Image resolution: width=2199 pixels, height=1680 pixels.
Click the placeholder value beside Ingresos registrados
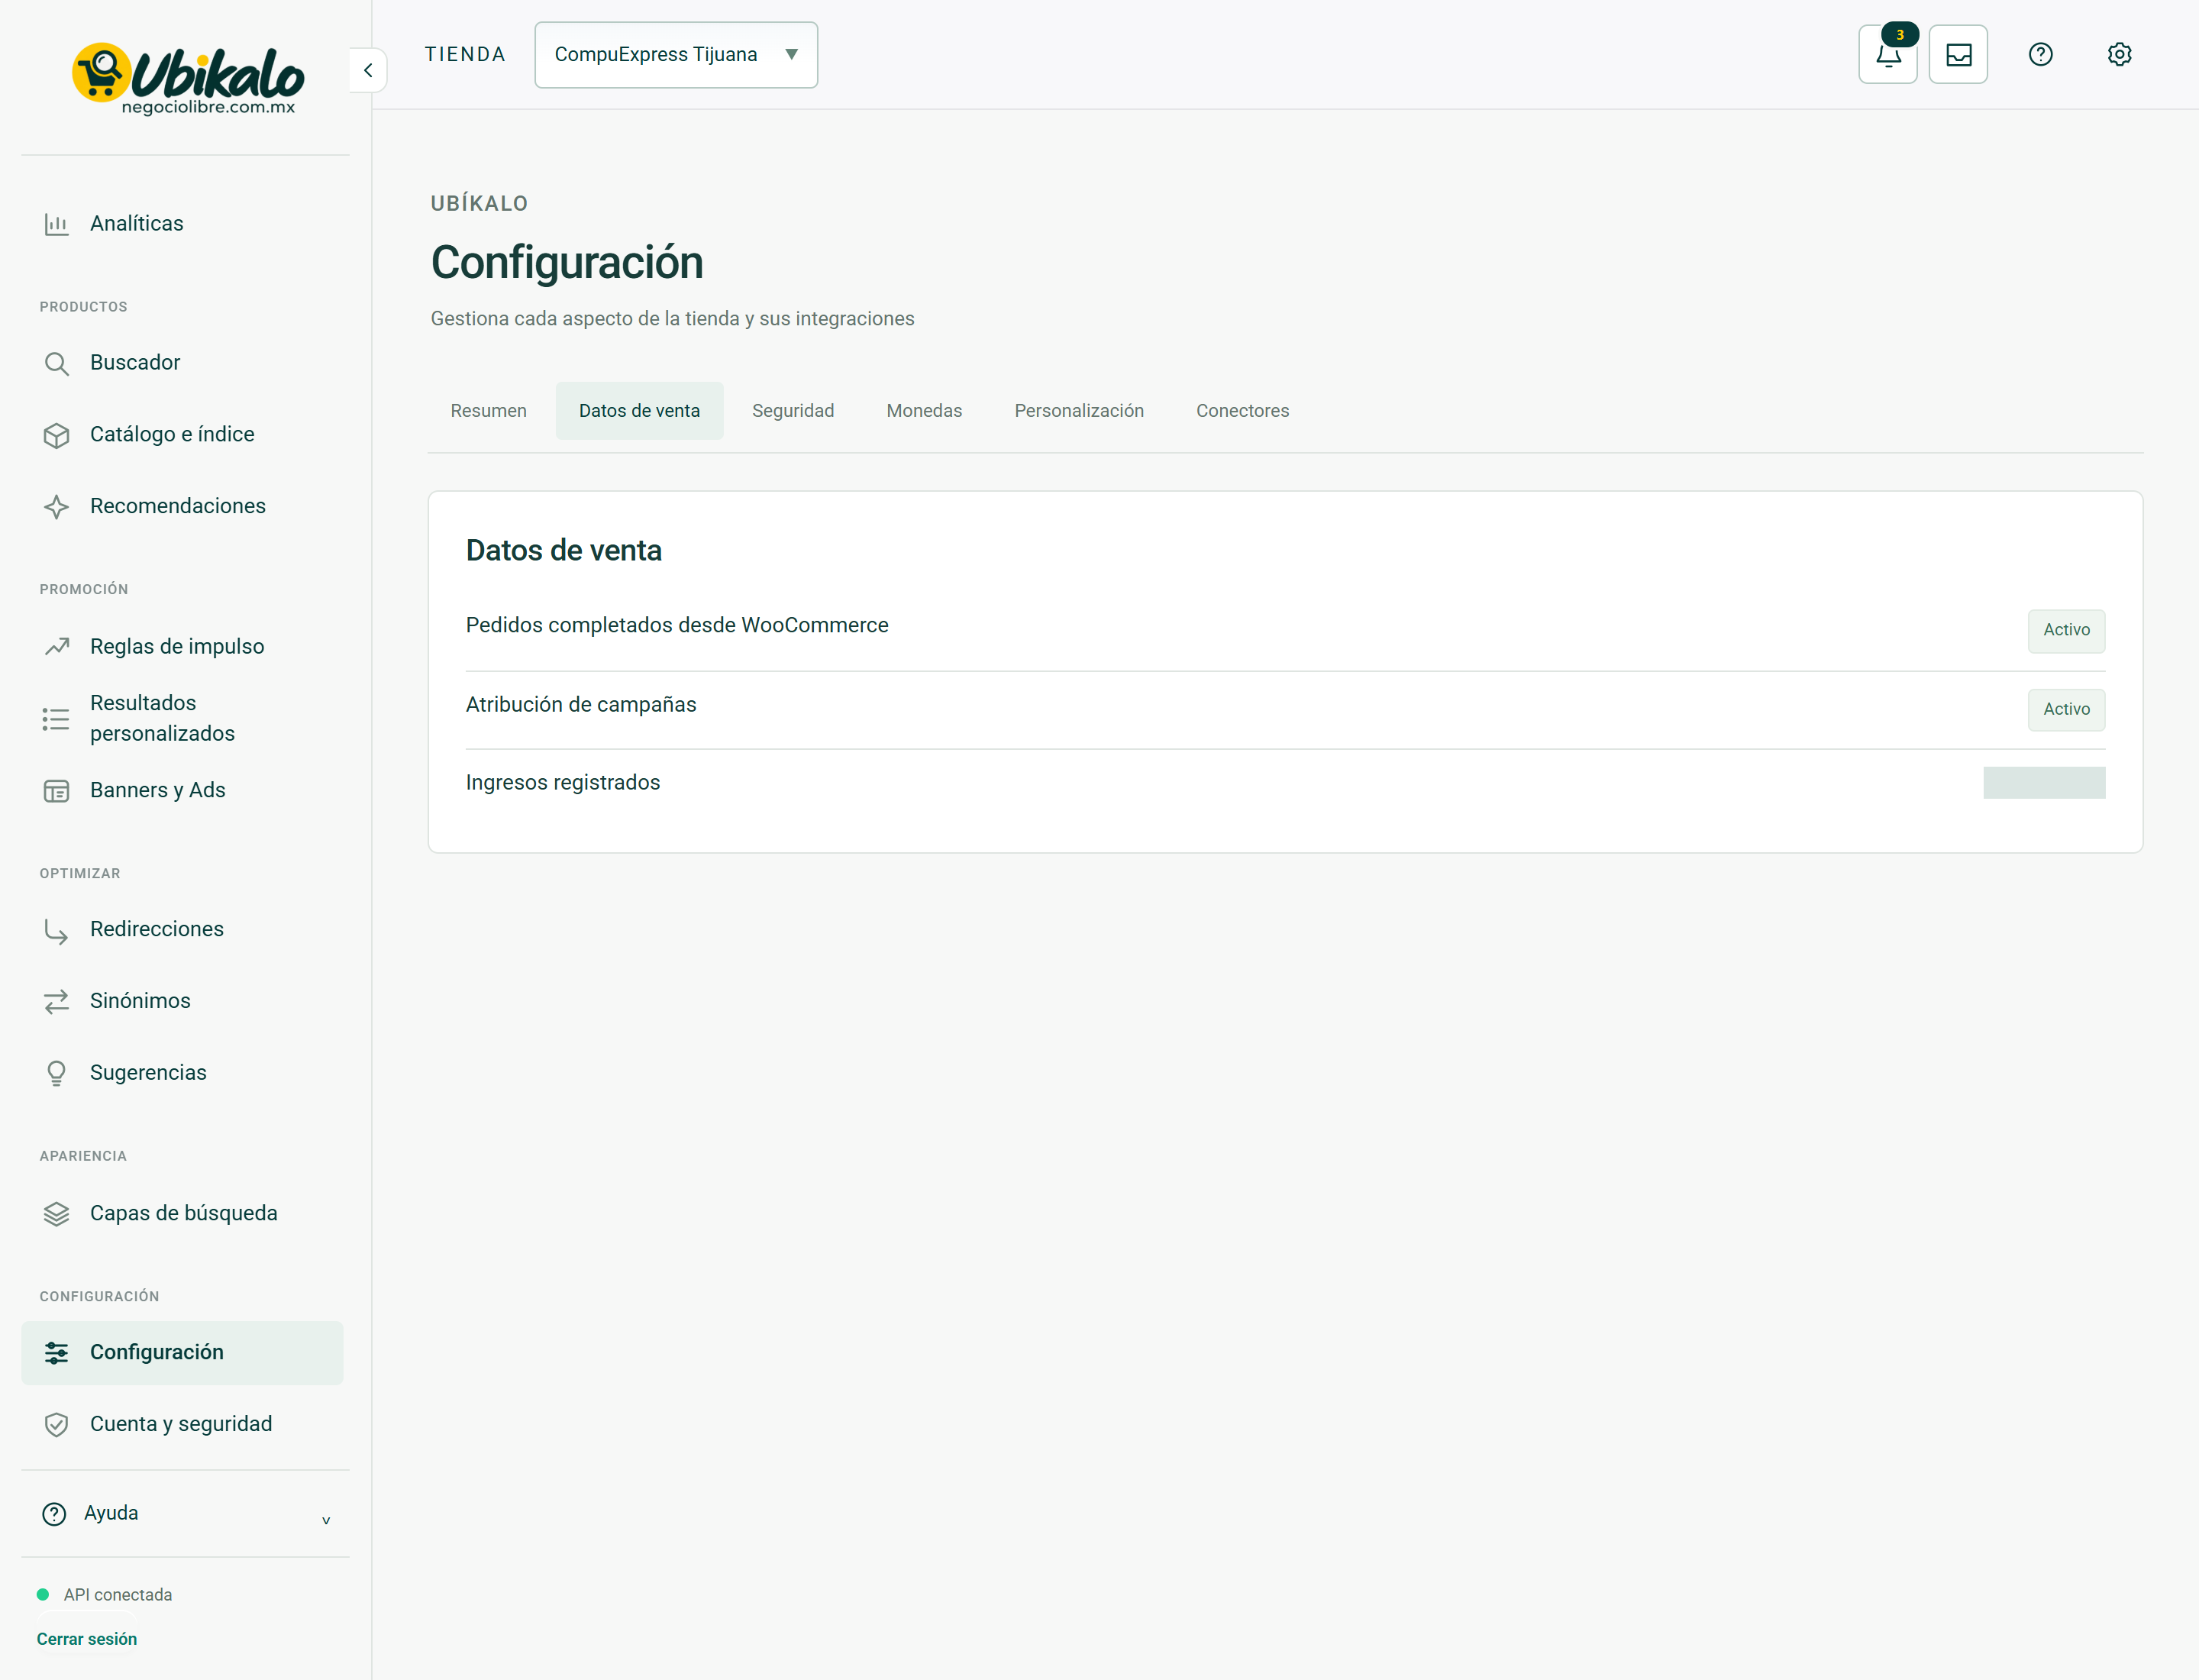click(x=2044, y=782)
